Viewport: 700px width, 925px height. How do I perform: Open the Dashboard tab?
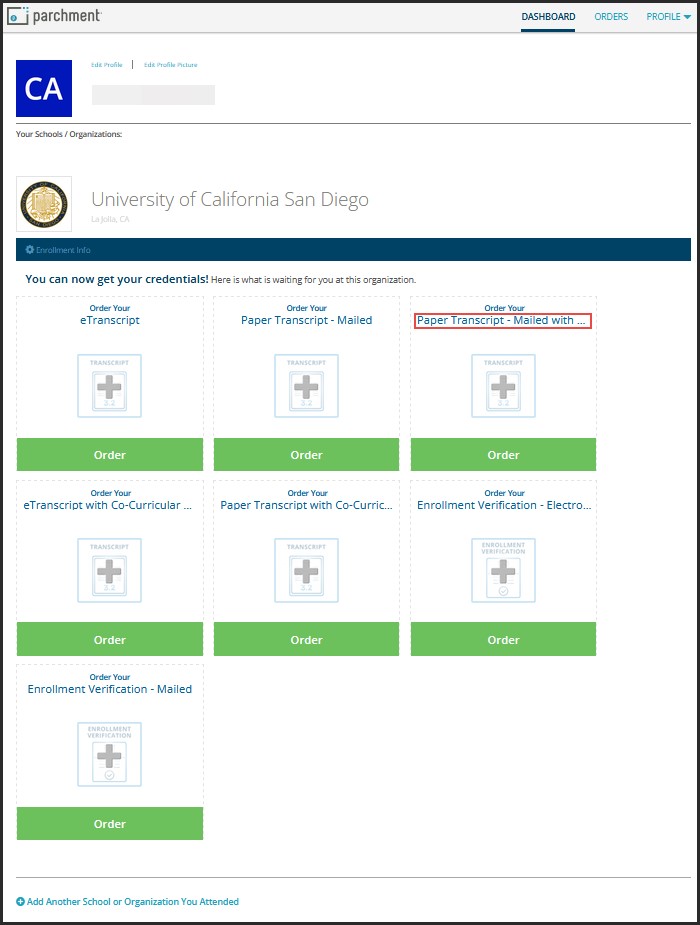[x=548, y=17]
